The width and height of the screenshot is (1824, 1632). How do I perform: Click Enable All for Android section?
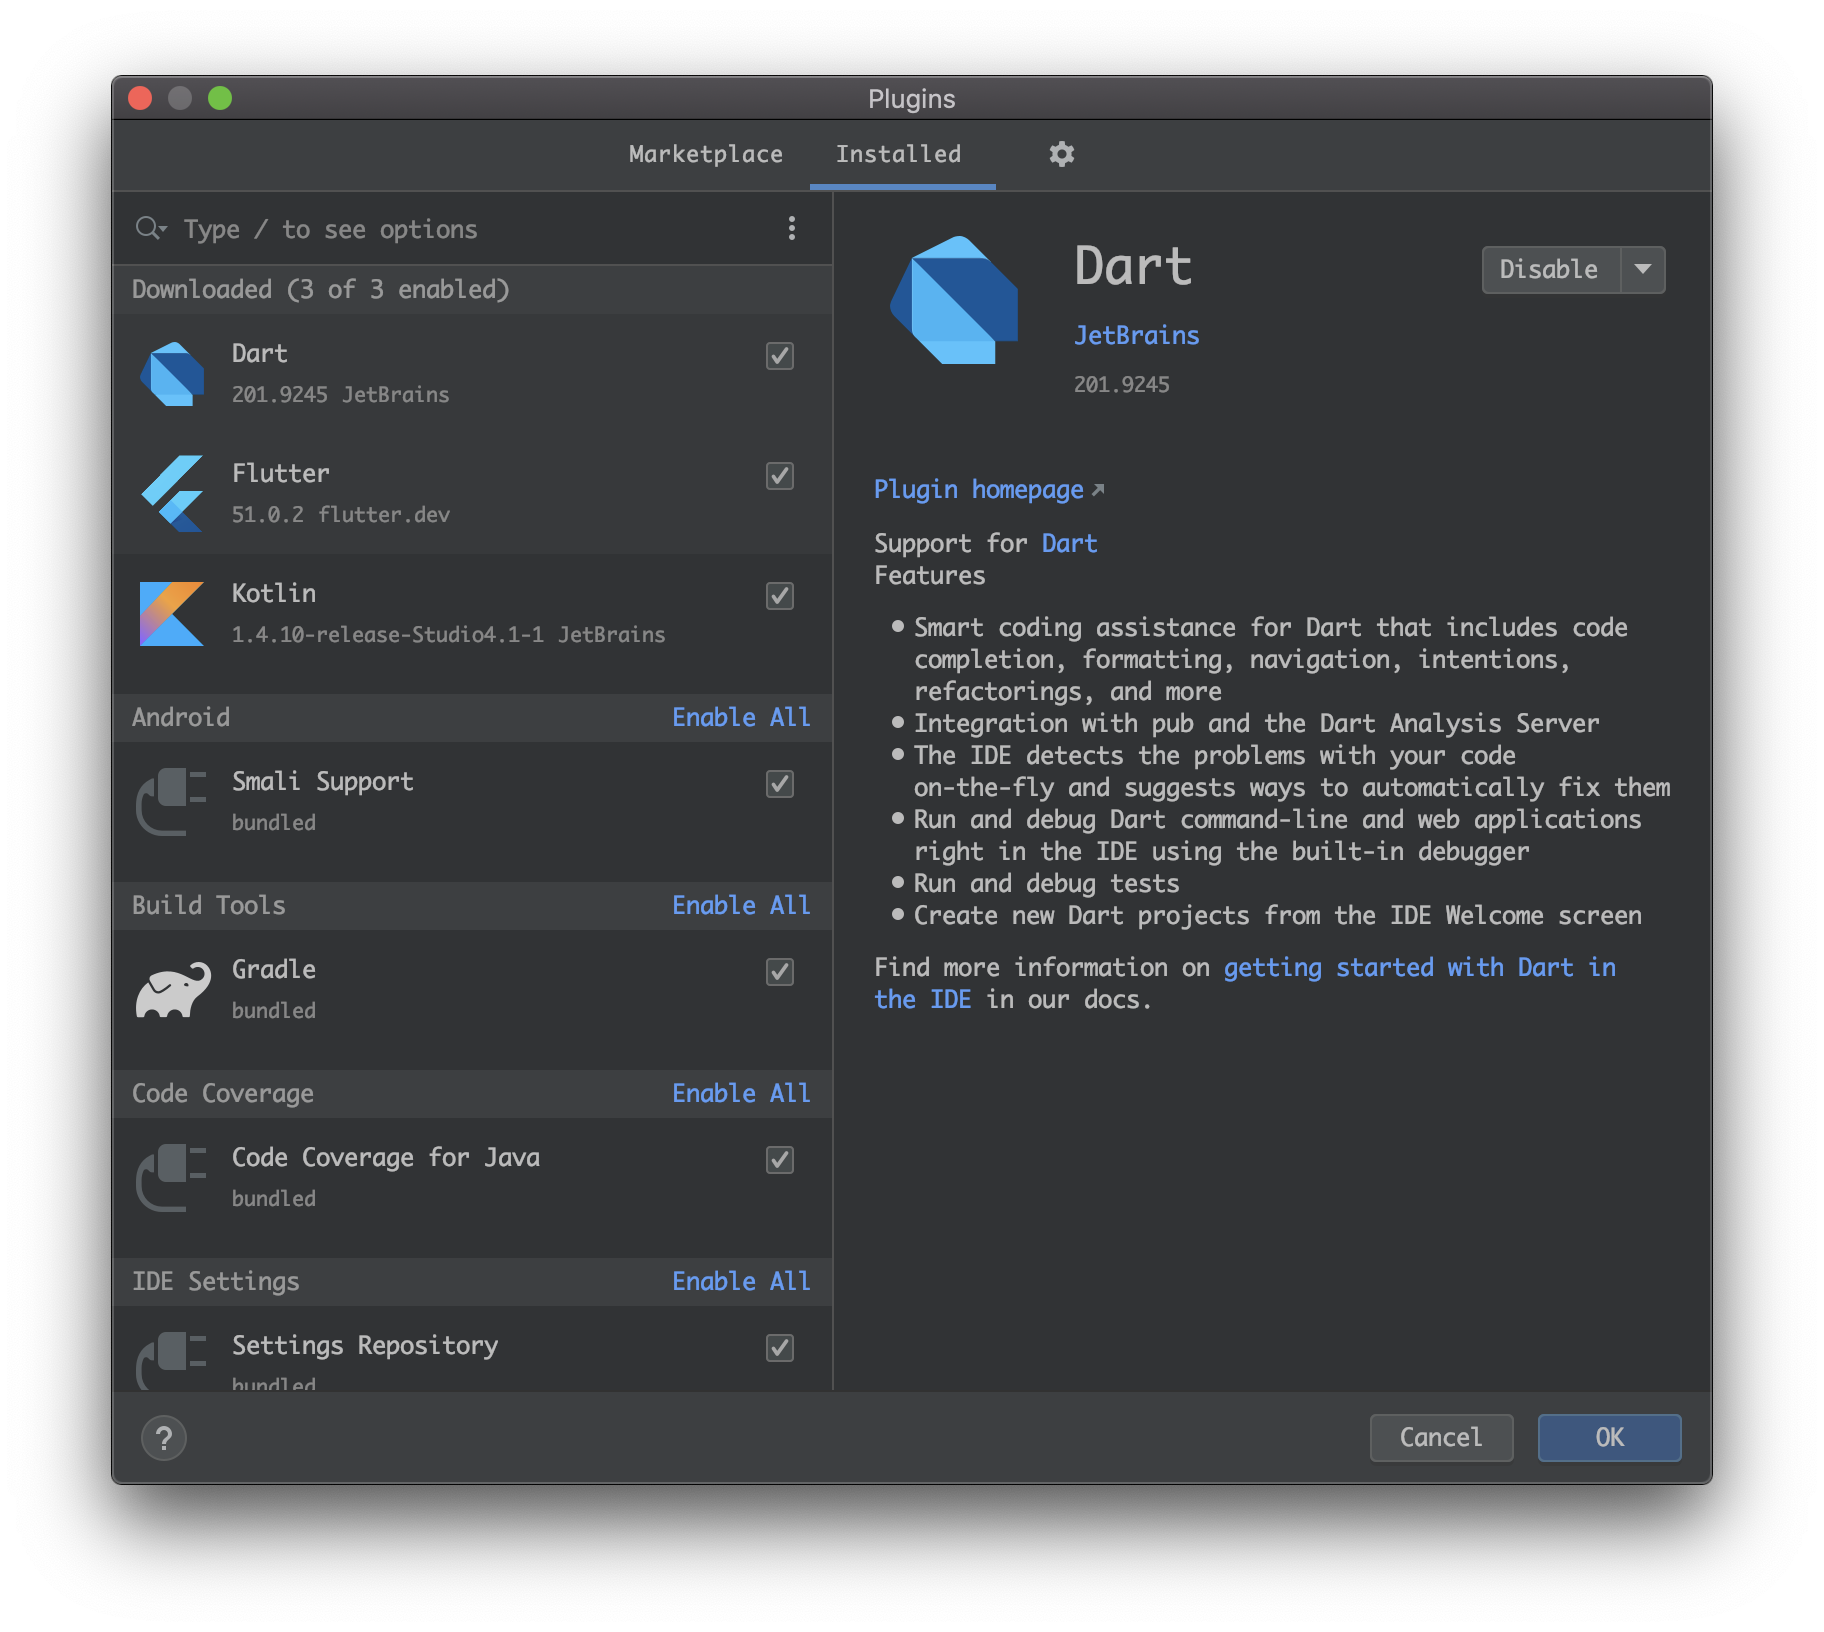(x=741, y=718)
